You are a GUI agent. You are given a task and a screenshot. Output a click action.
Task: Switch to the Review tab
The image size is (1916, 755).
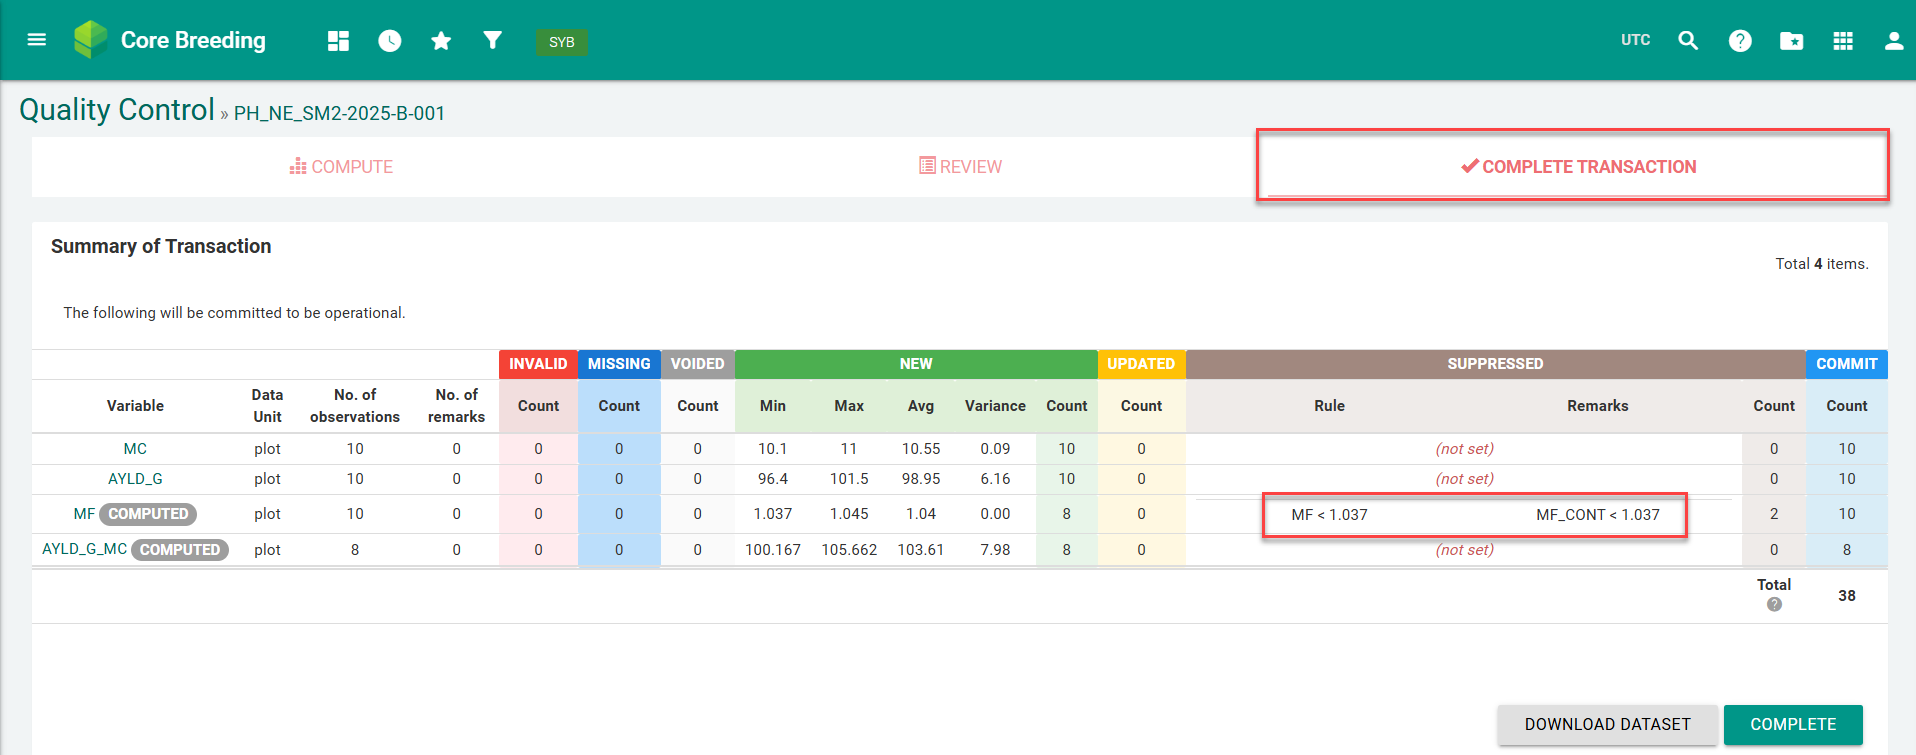[960, 167]
